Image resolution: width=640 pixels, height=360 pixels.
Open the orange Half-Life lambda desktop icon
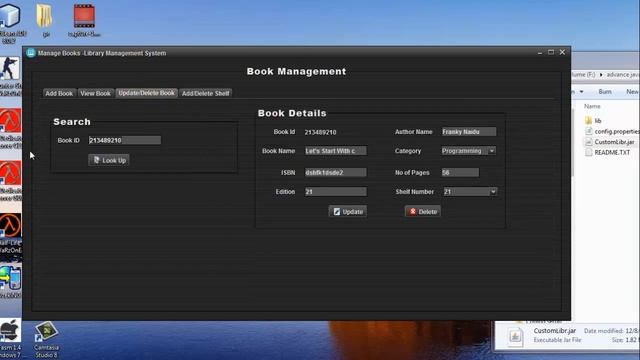coord(11,224)
